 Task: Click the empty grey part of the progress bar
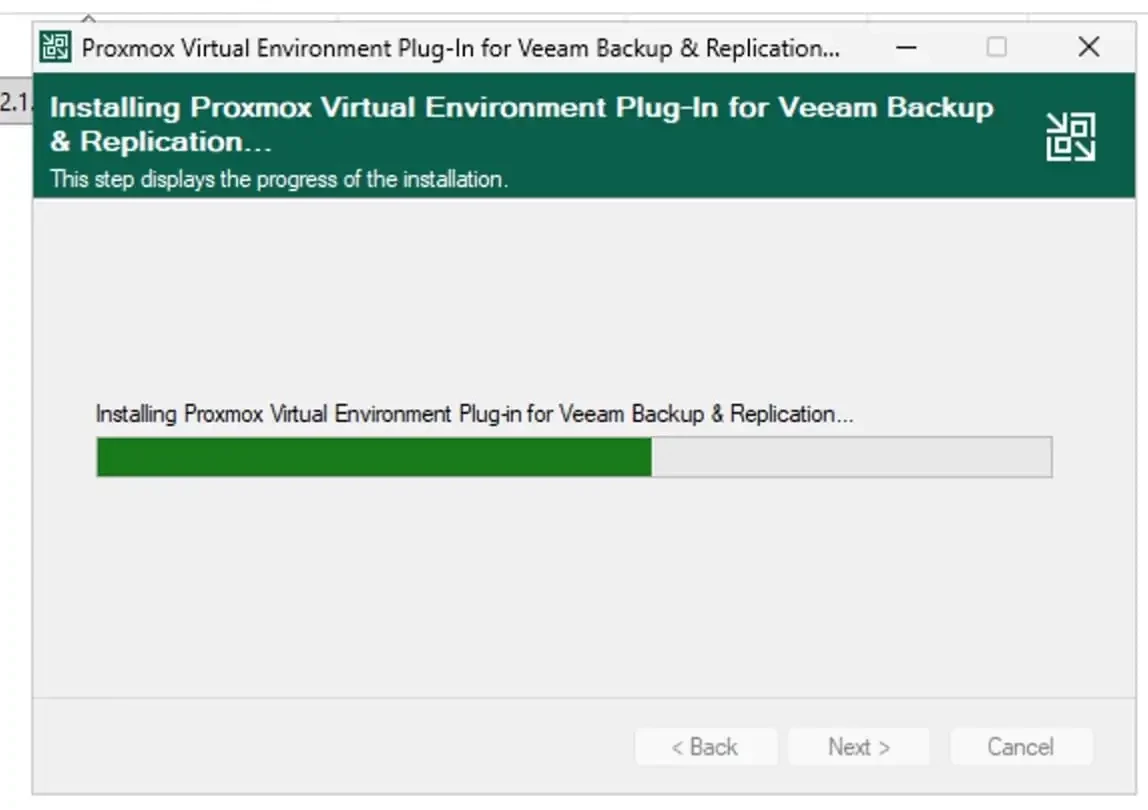[x=850, y=457]
